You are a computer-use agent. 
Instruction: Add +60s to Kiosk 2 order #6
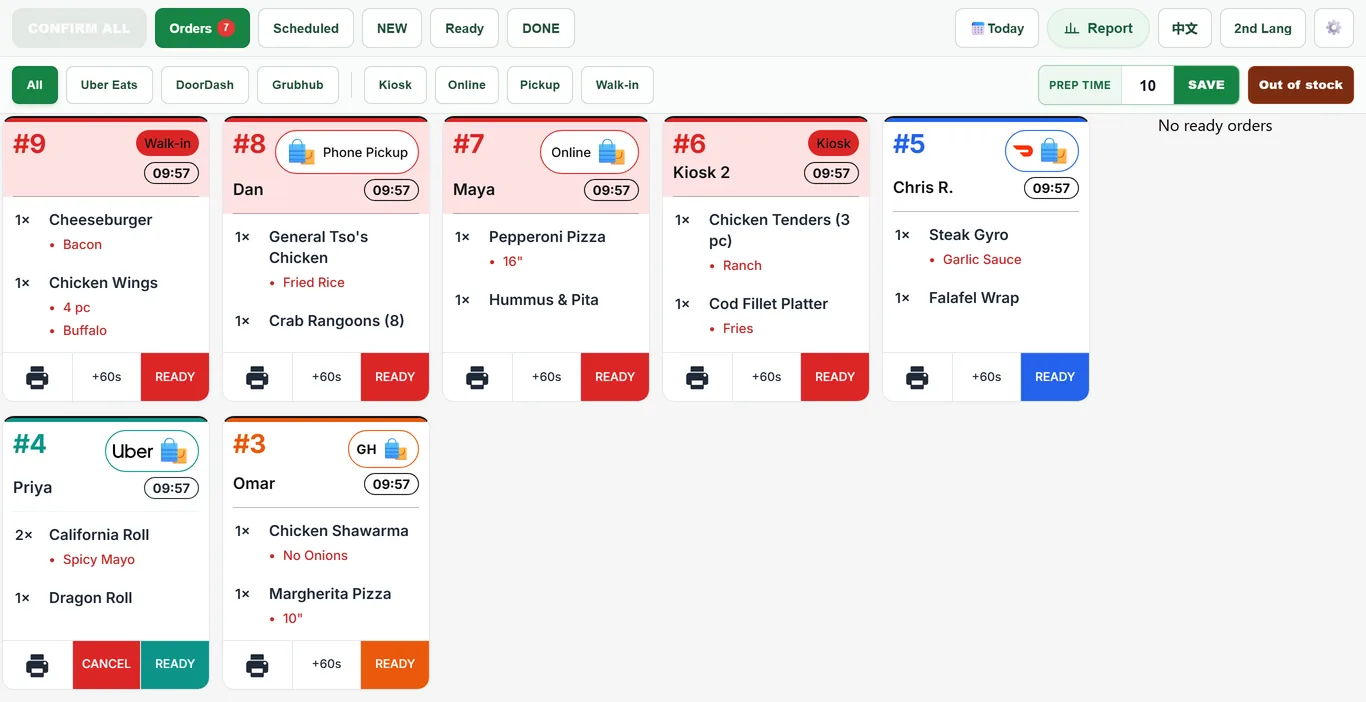click(x=766, y=377)
